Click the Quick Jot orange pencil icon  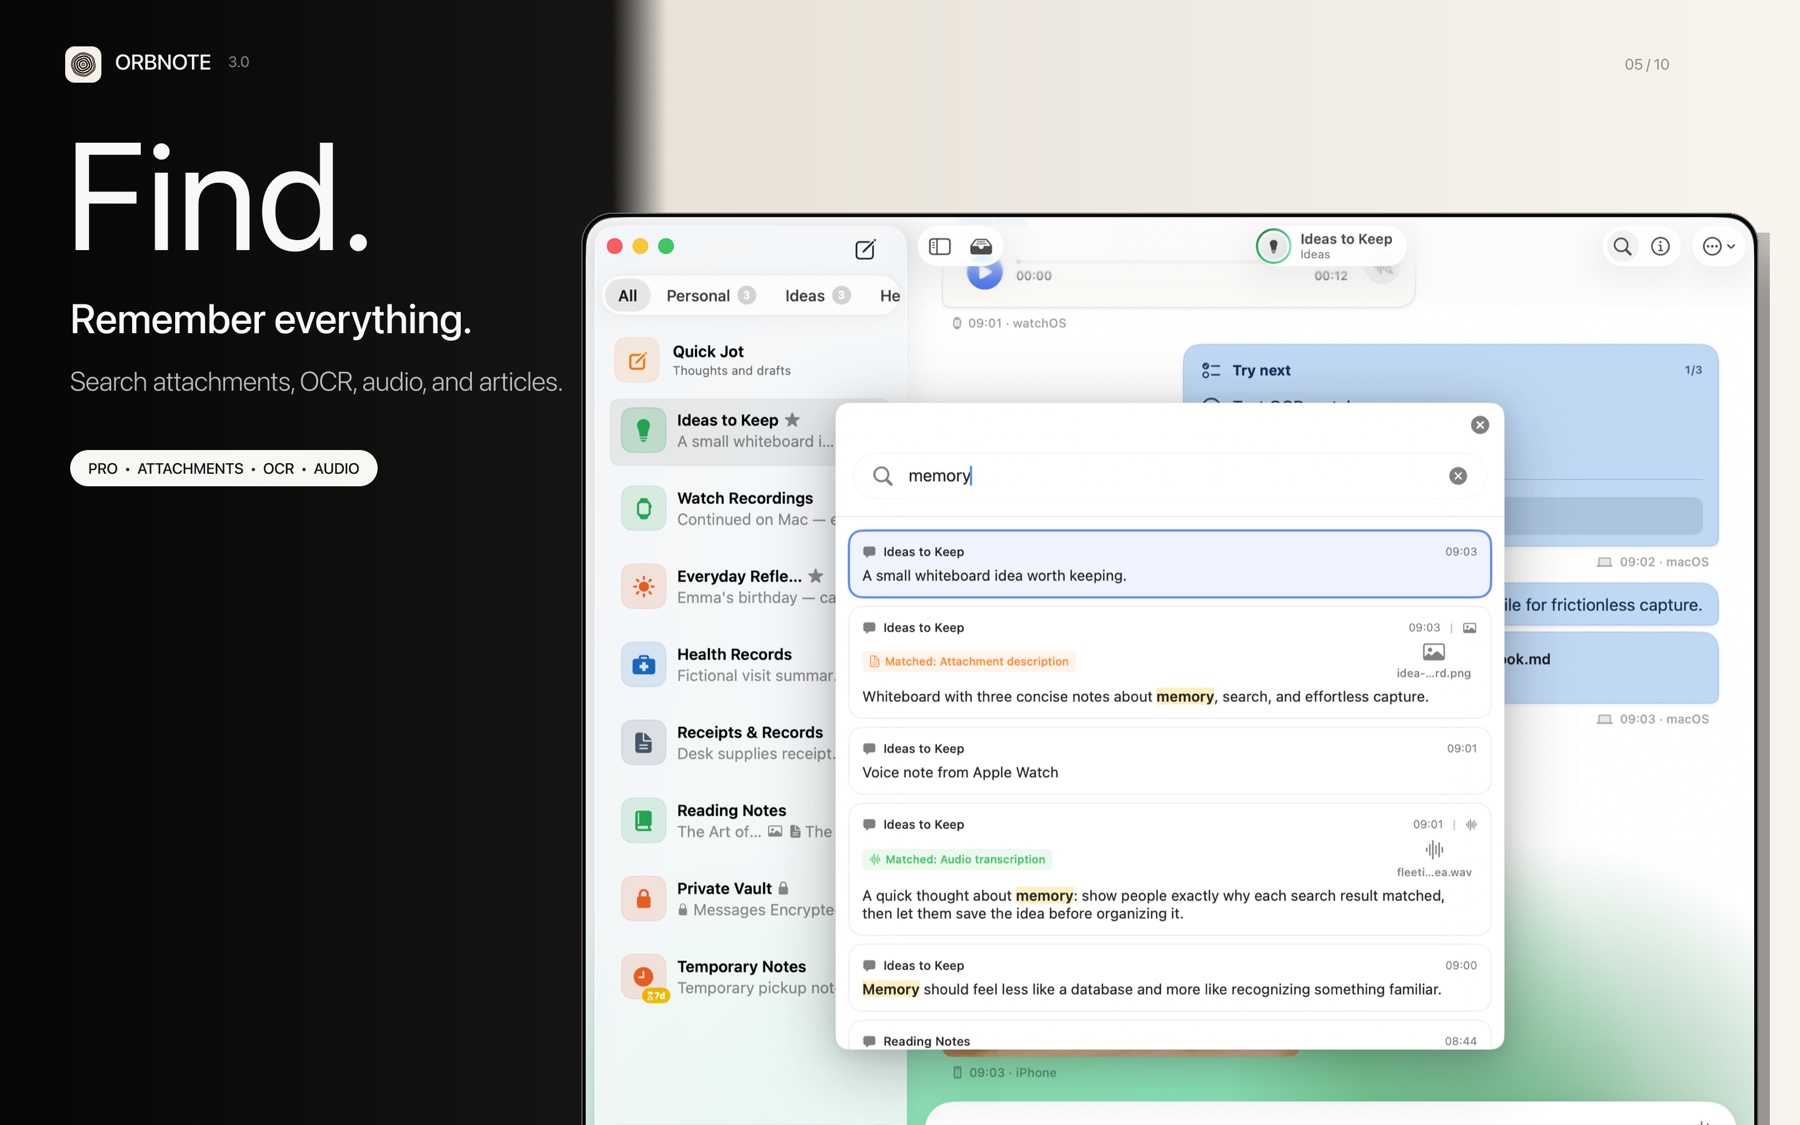coord(637,361)
